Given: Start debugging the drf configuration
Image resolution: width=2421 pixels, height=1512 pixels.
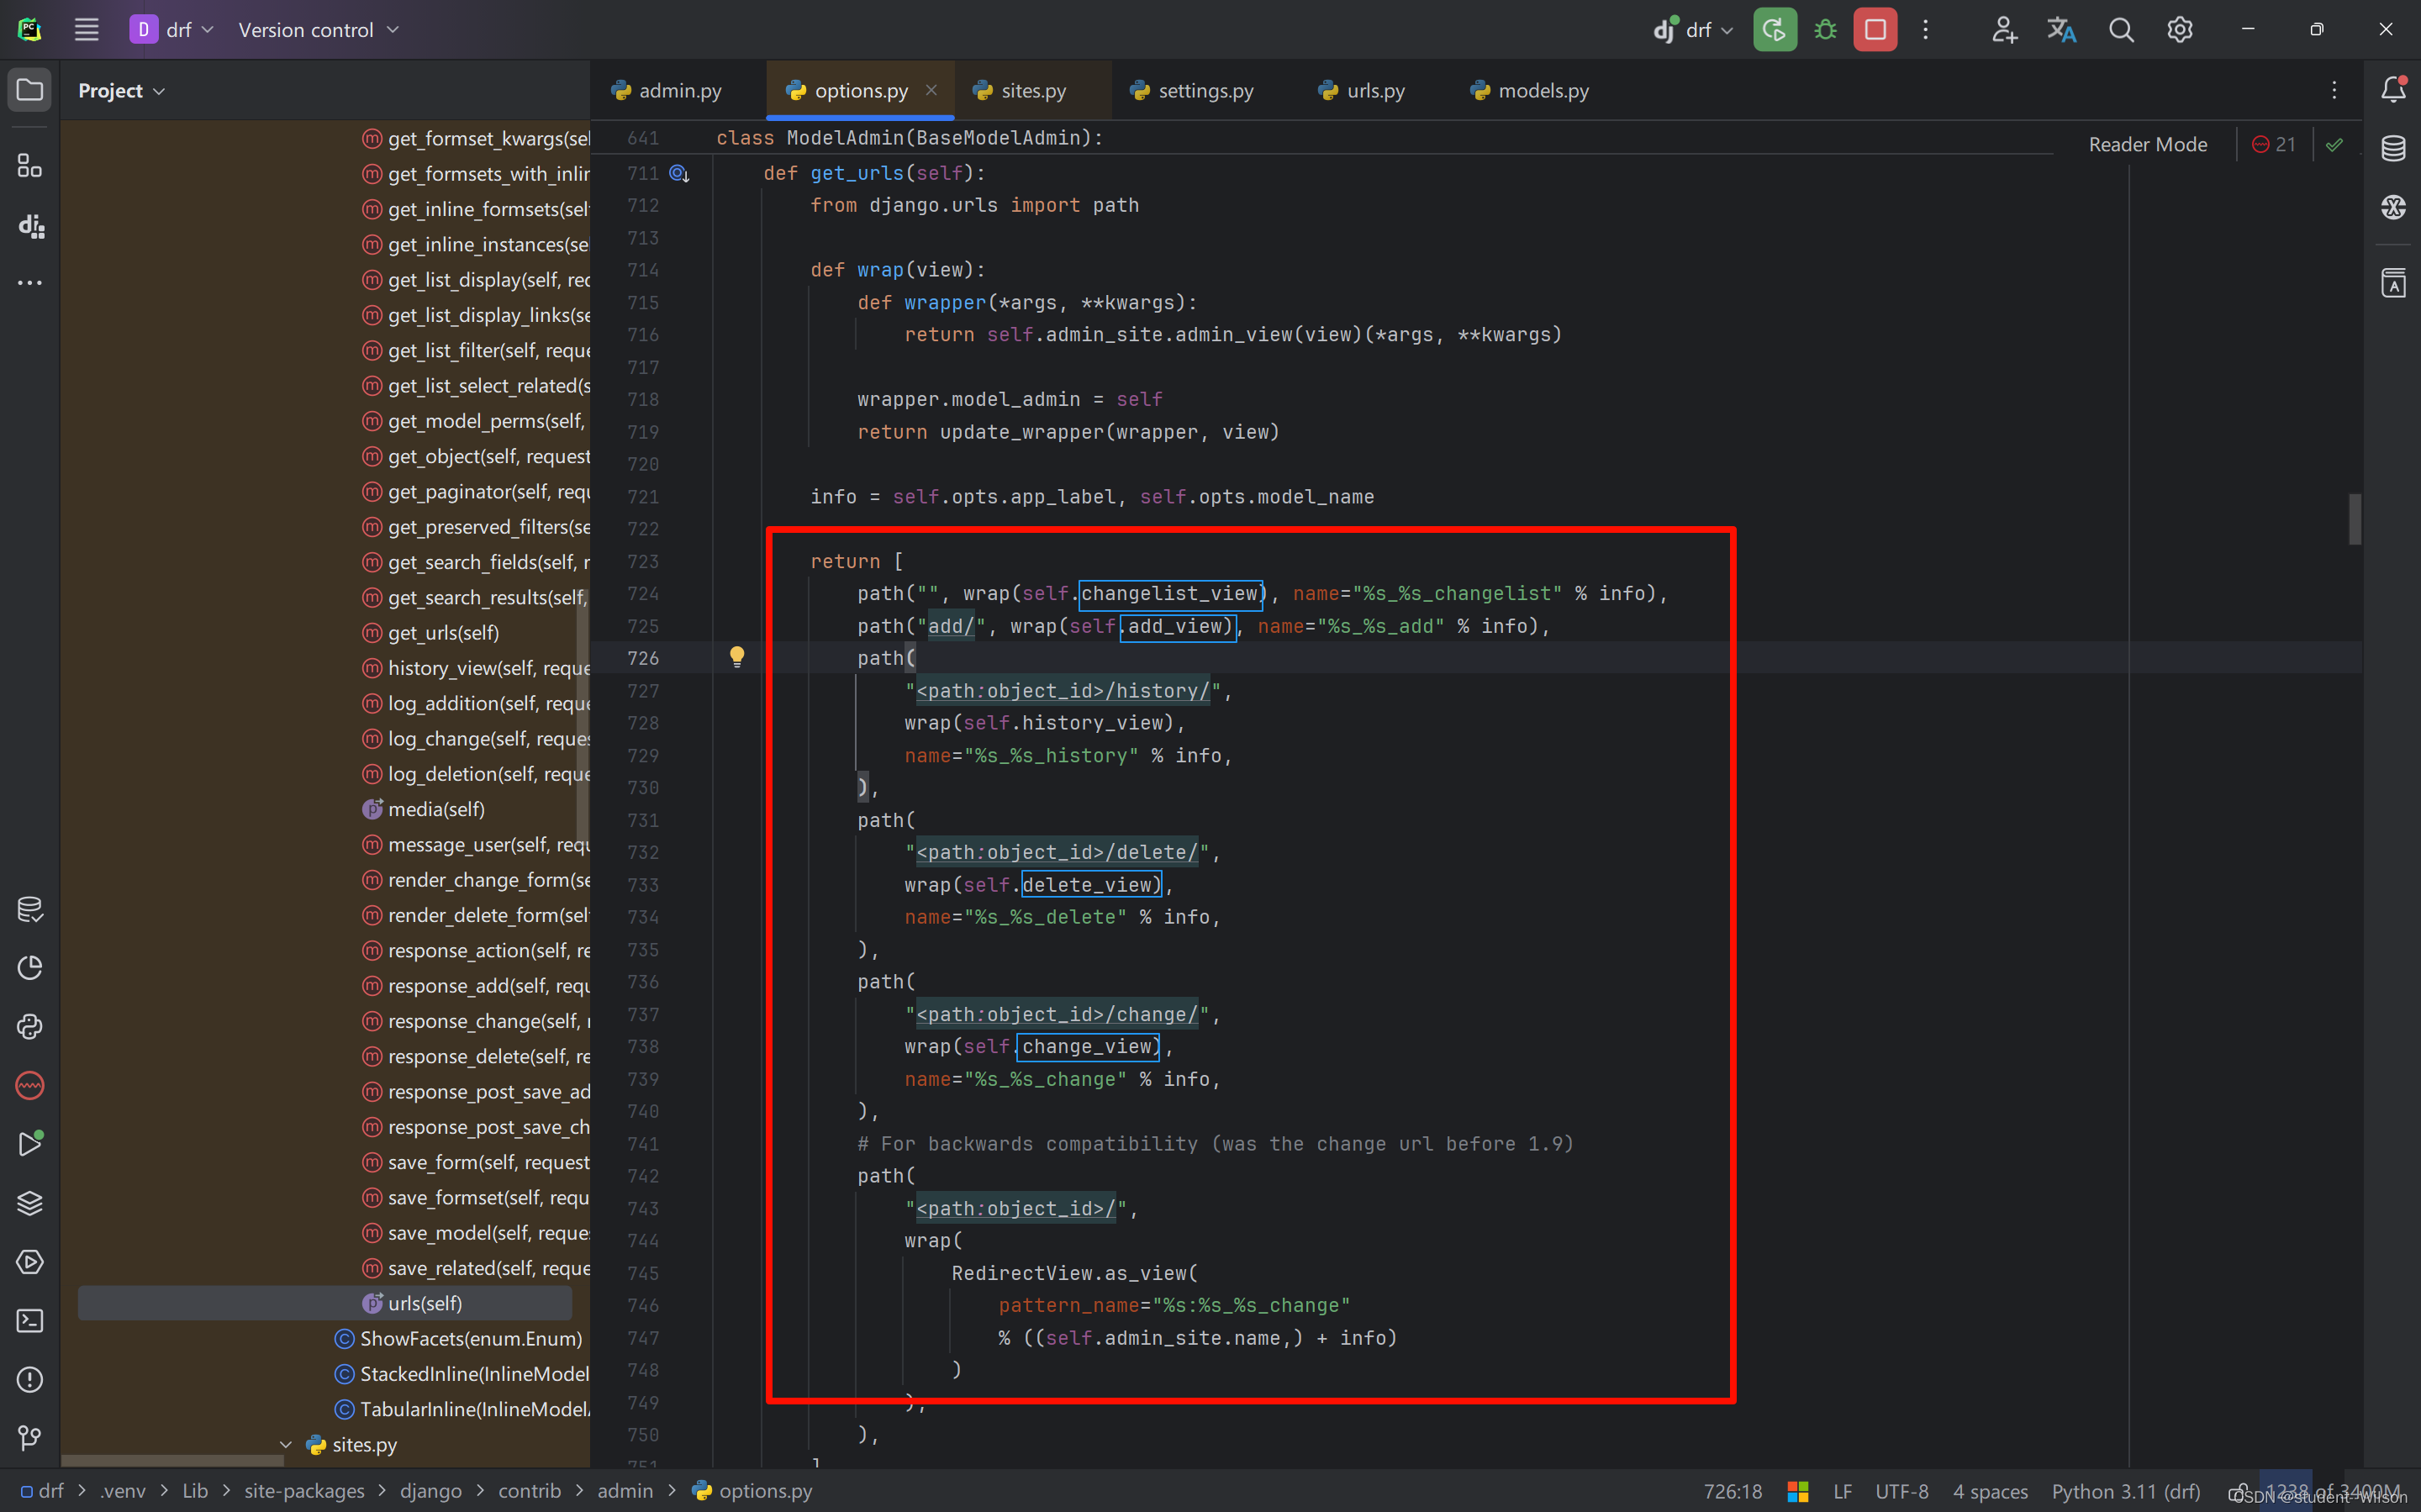Looking at the screenshot, I should tap(1826, 30).
